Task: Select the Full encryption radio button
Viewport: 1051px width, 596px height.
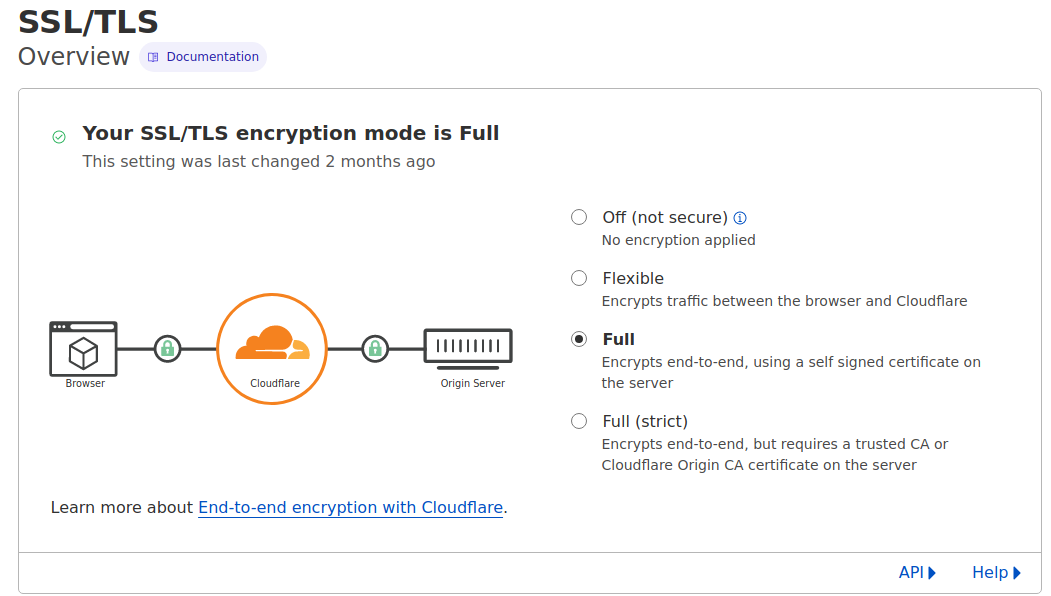Action: tap(579, 339)
